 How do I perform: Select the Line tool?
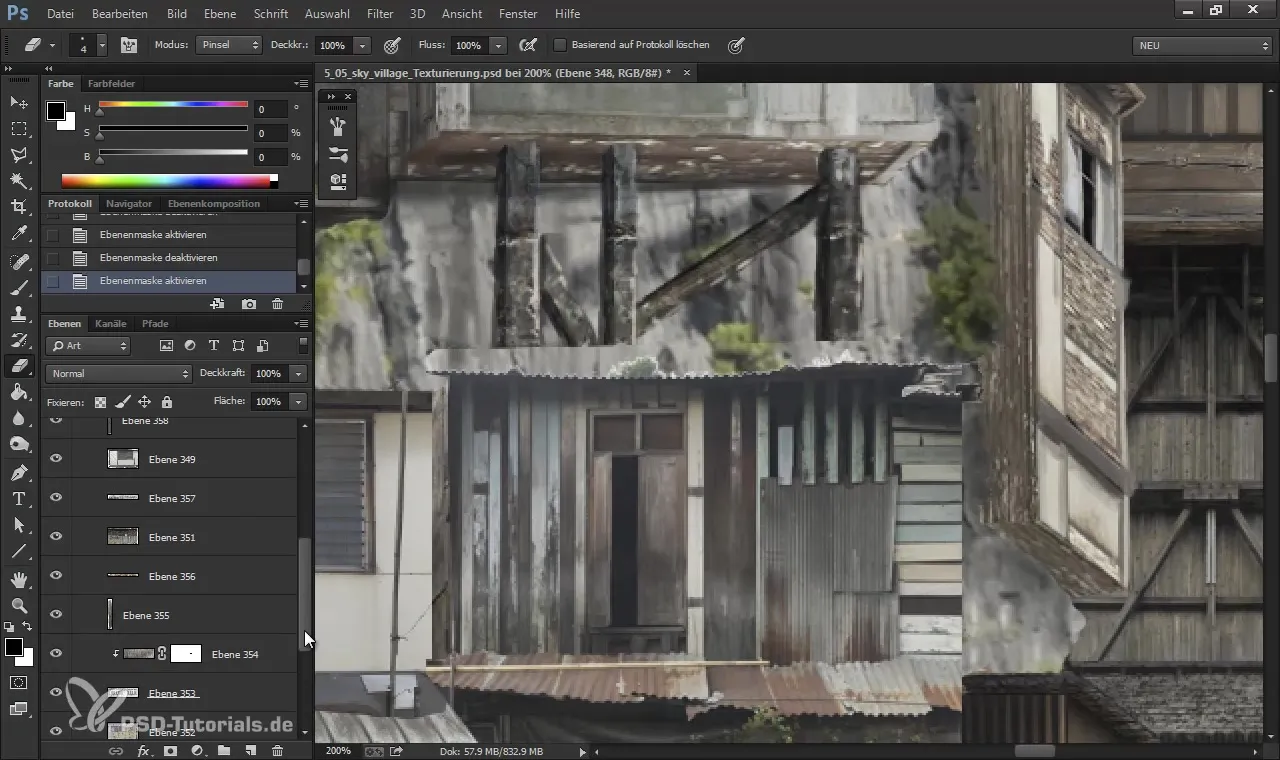tap(19, 551)
